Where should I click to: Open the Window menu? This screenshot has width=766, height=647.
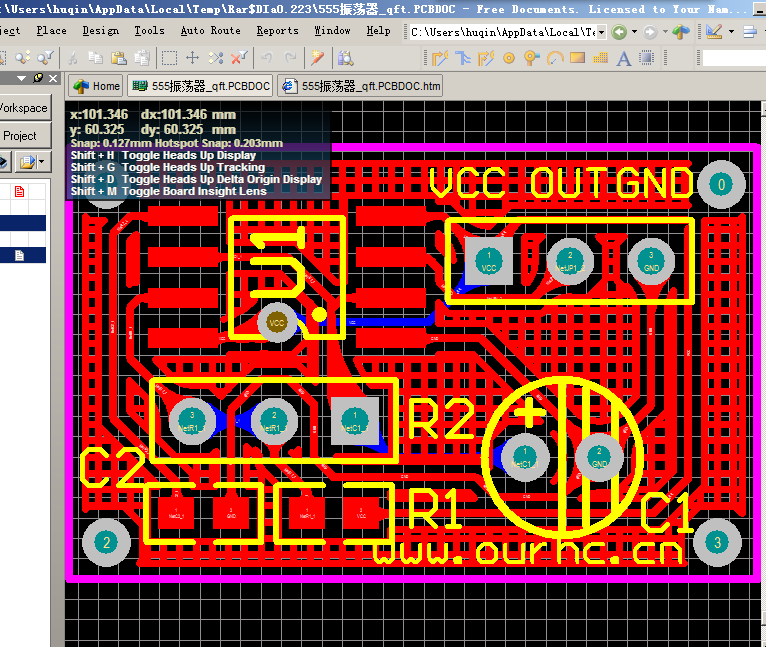(x=332, y=30)
